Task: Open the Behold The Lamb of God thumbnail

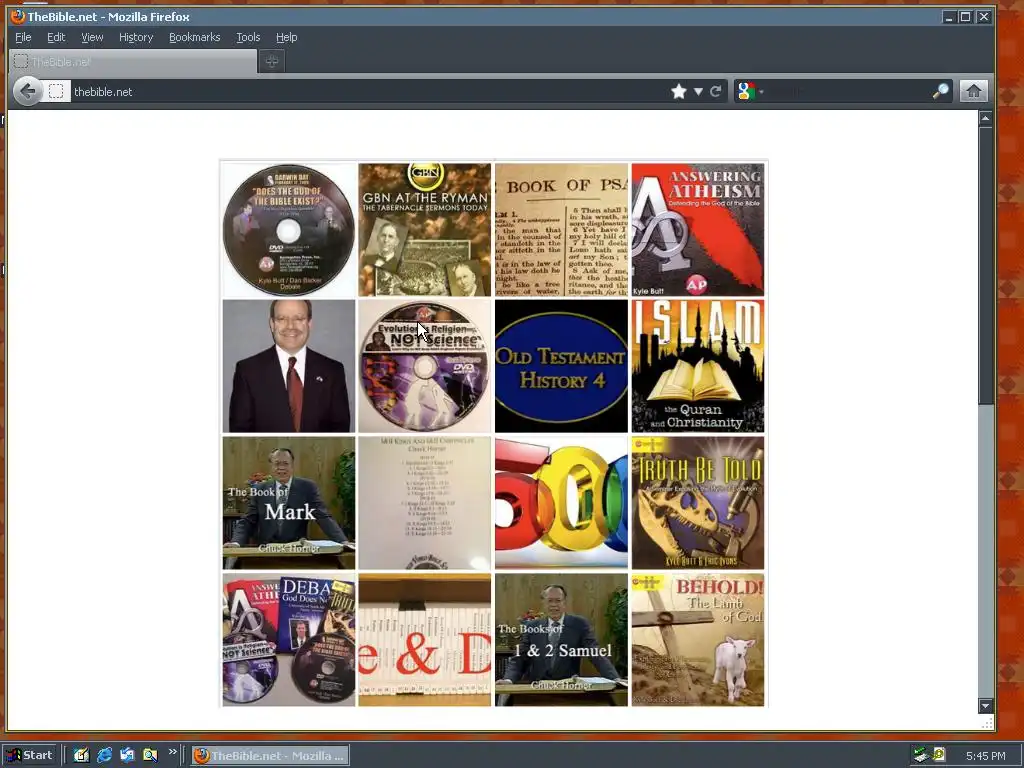Action: click(x=697, y=640)
